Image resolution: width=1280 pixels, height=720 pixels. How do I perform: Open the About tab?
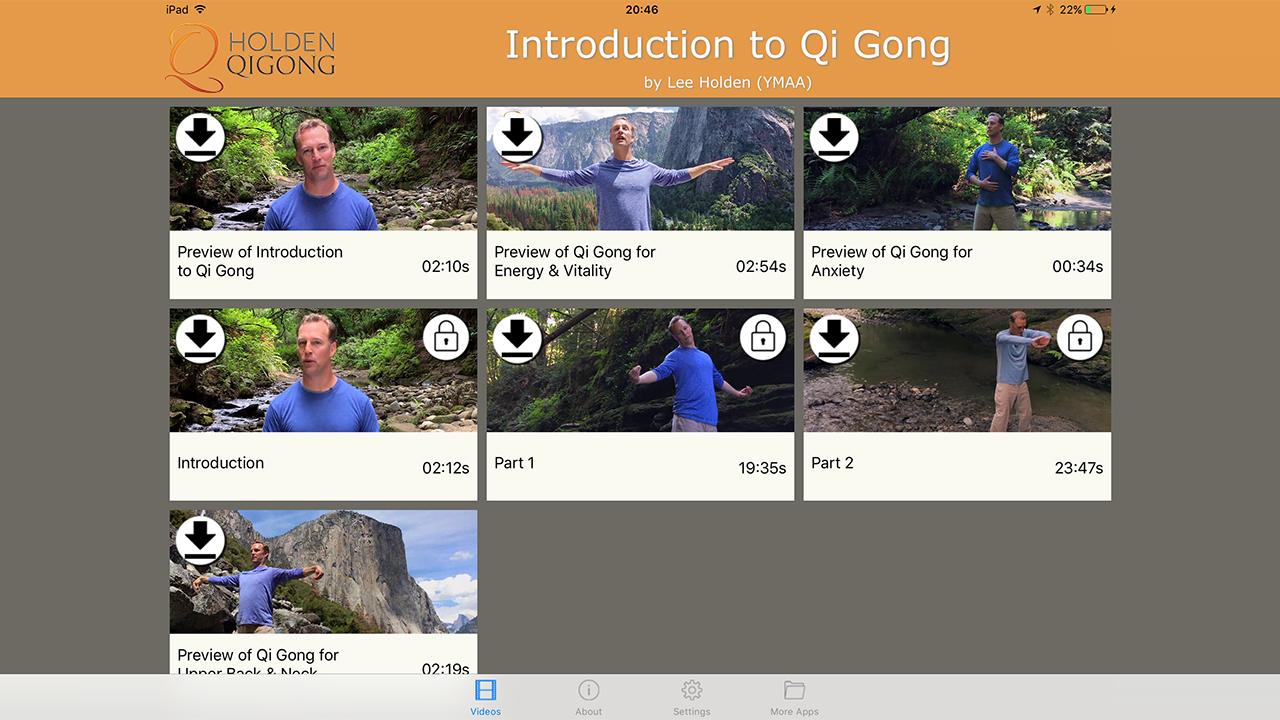[589, 697]
